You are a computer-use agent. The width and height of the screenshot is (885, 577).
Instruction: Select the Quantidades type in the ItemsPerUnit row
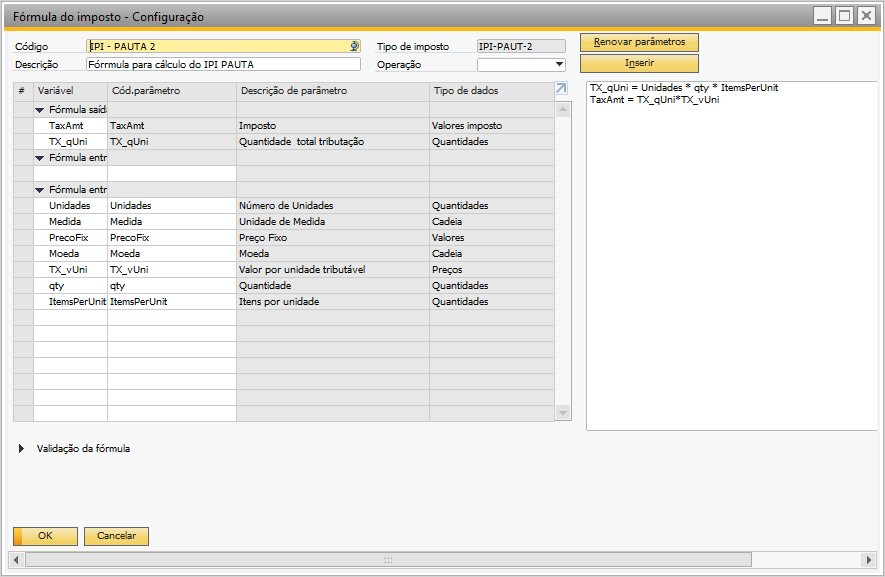pyautogui.click(x=492, y=302)
